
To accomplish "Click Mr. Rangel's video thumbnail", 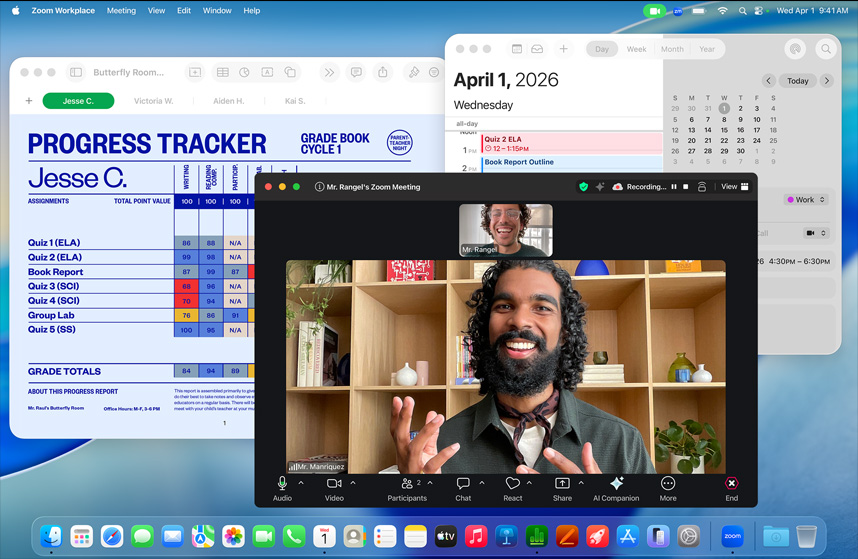I will click(506, 230).
